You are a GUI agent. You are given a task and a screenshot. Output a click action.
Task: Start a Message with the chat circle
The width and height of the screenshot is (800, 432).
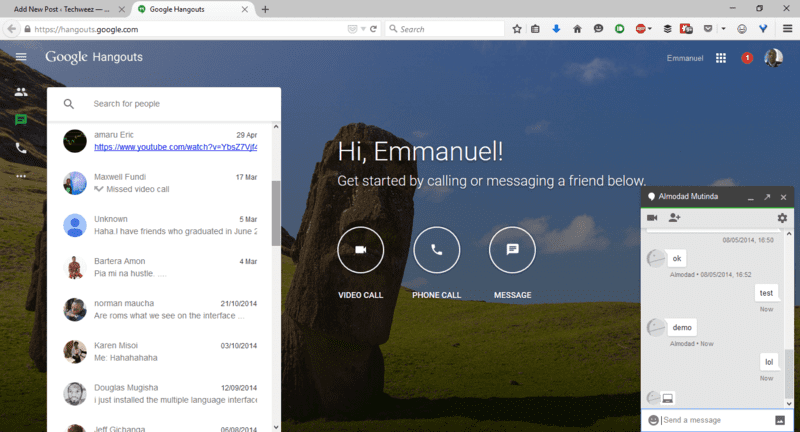(512, 250)
